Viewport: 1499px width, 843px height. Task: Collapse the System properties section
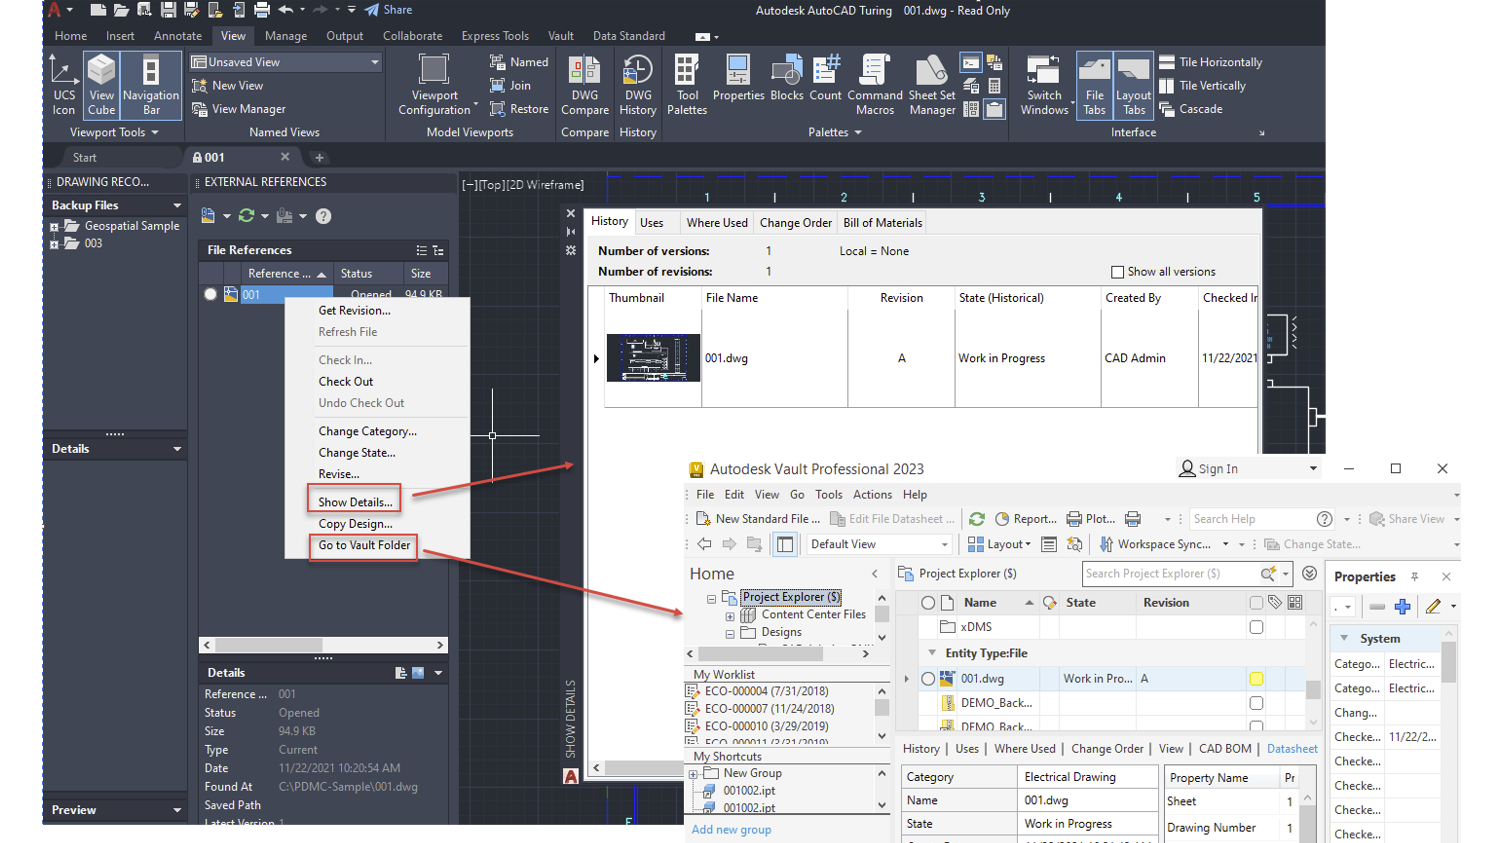point(1344,638)
